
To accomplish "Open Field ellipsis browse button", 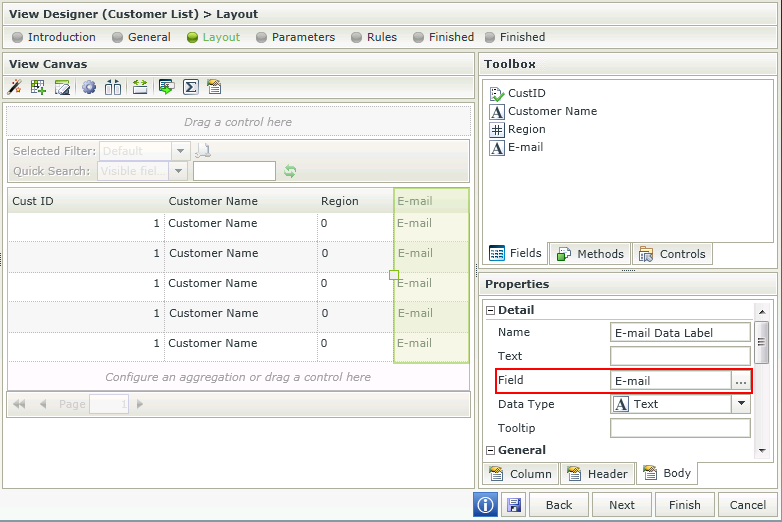I will coord(741,381).
